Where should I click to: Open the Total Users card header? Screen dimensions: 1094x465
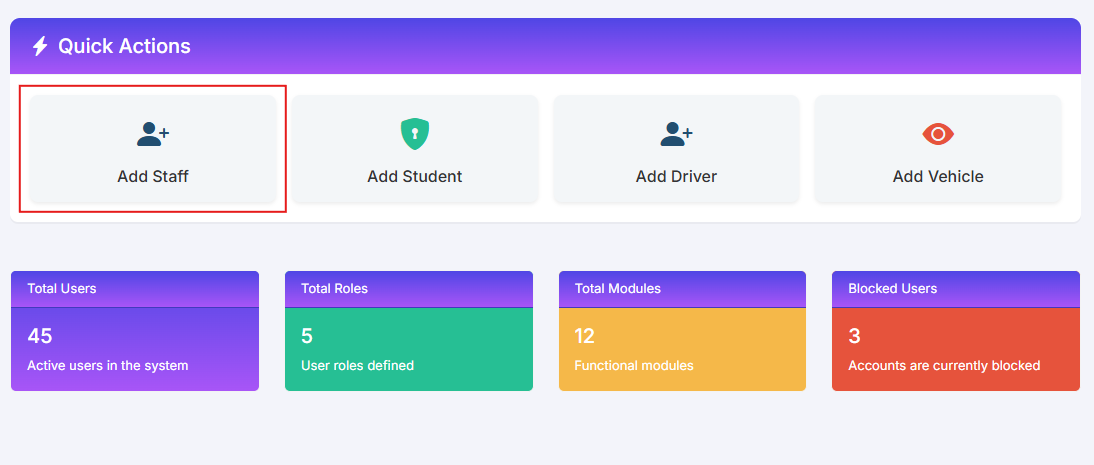135,289
